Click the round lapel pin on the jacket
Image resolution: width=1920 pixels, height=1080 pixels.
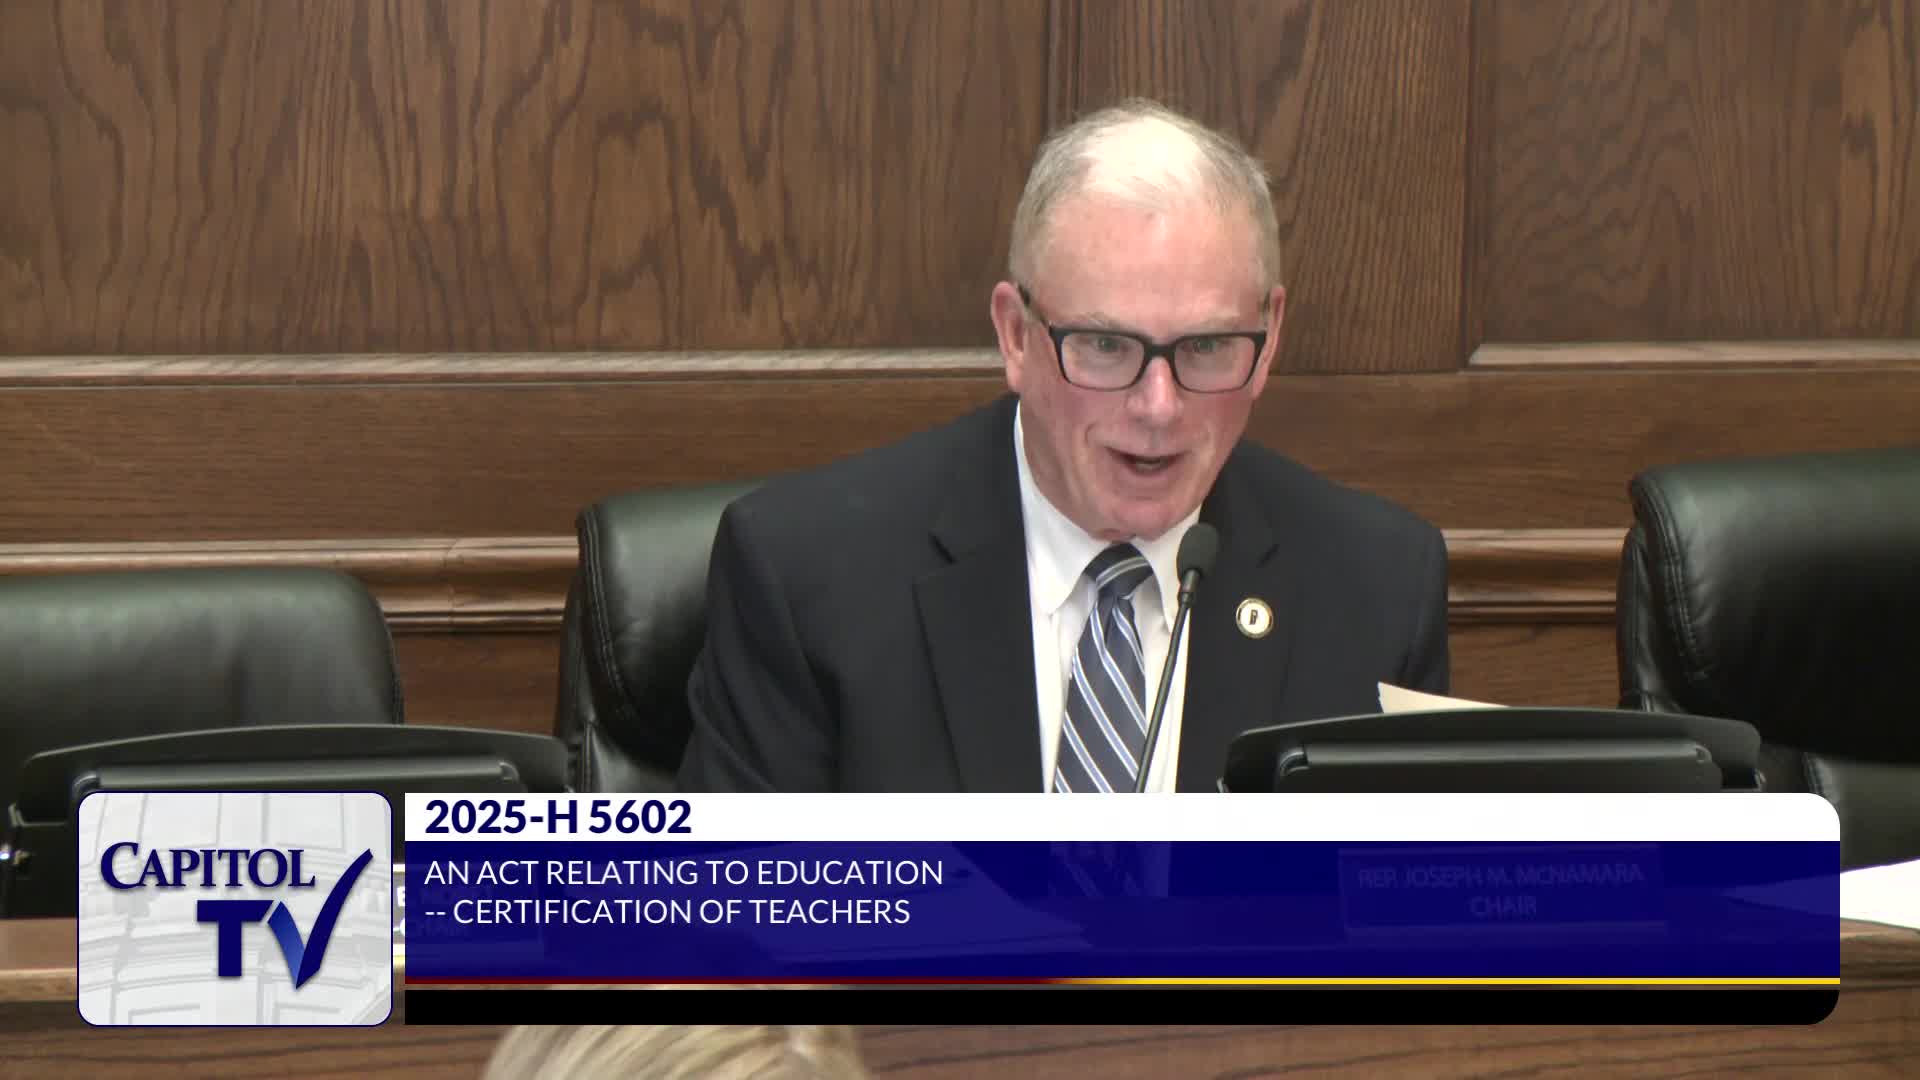pyautogui.click(x=1253, y=617)
